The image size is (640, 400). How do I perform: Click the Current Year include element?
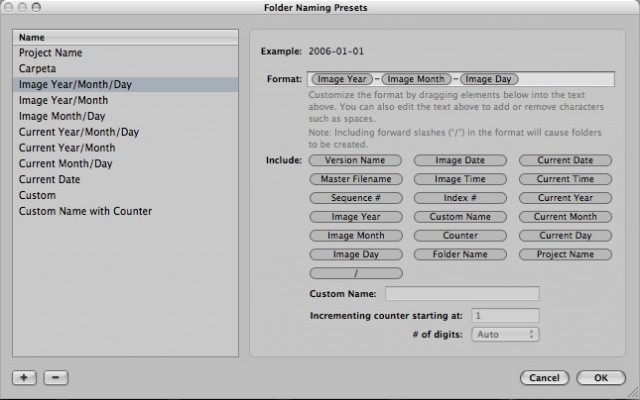click(565, 198)
